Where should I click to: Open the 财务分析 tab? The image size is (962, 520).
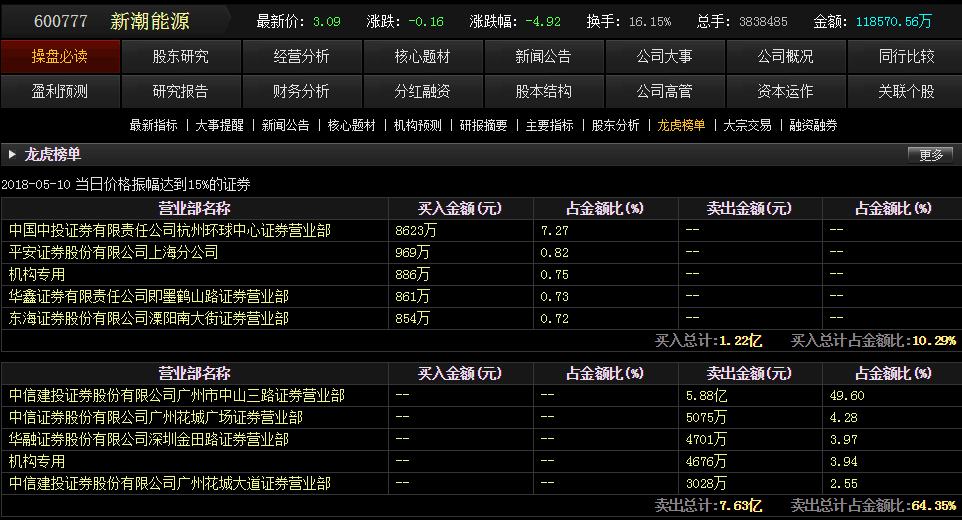click(x=302, y=91)
